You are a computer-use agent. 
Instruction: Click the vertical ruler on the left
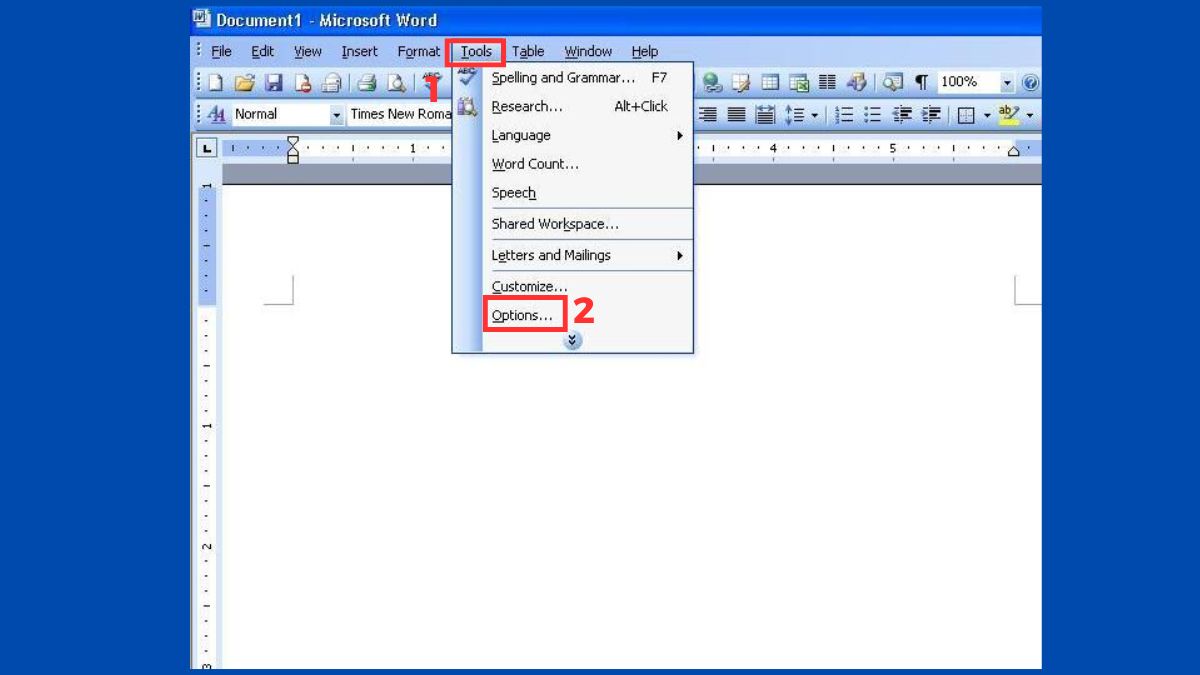207,425
